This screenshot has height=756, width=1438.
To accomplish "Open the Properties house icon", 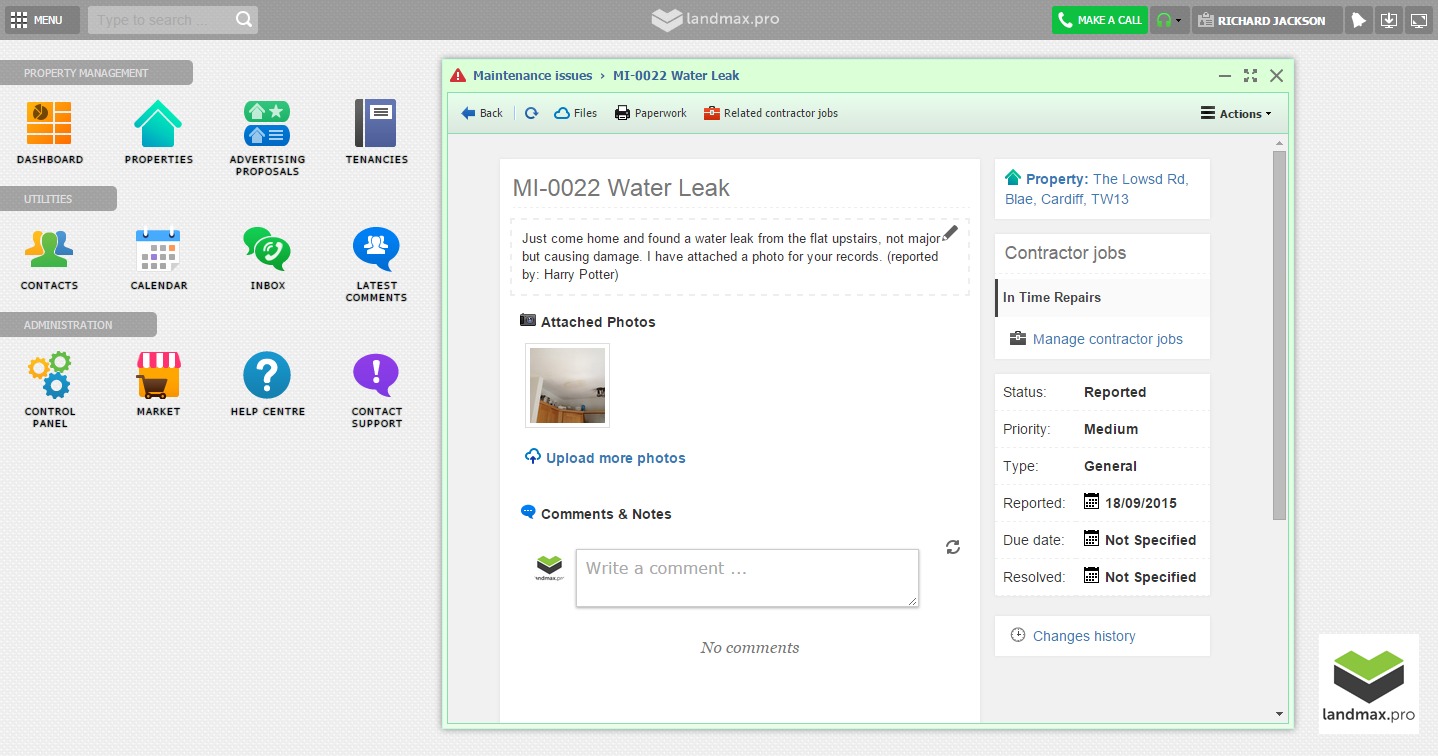I will pyautogui.click(x=158, y=124).
